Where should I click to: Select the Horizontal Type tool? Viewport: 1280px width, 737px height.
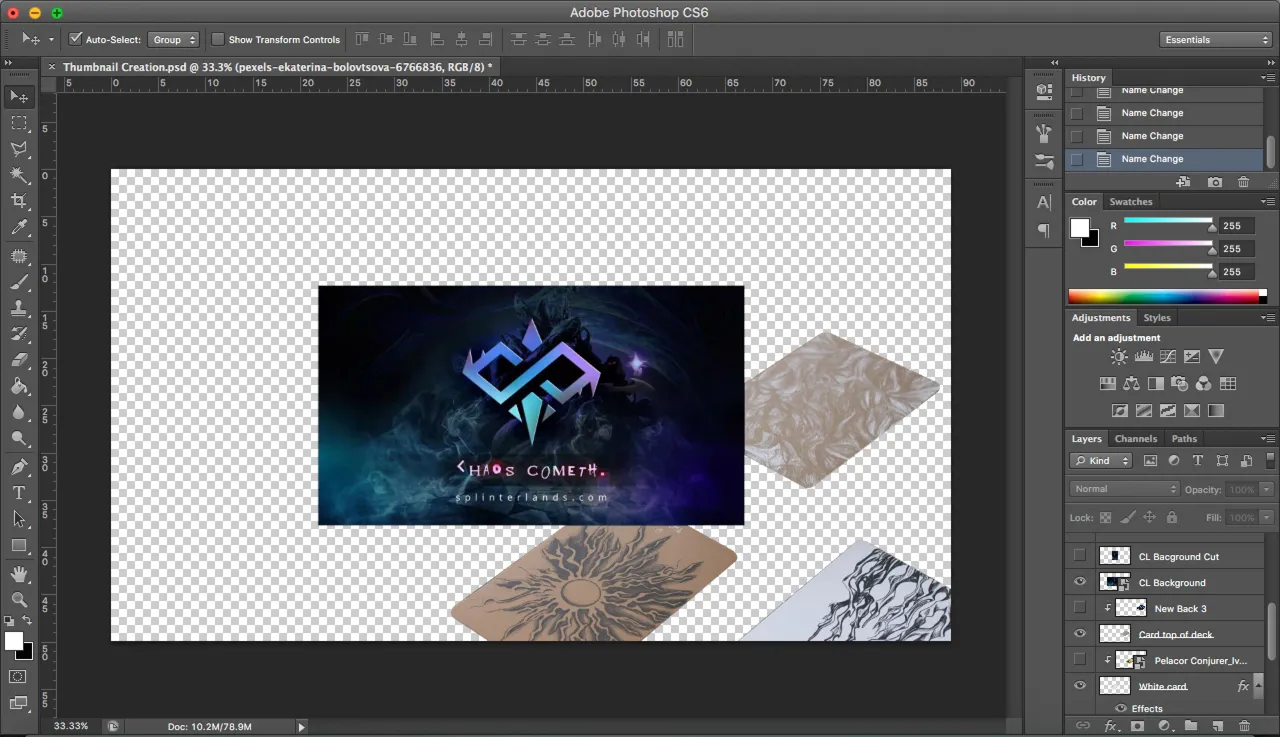click(19, 493)
